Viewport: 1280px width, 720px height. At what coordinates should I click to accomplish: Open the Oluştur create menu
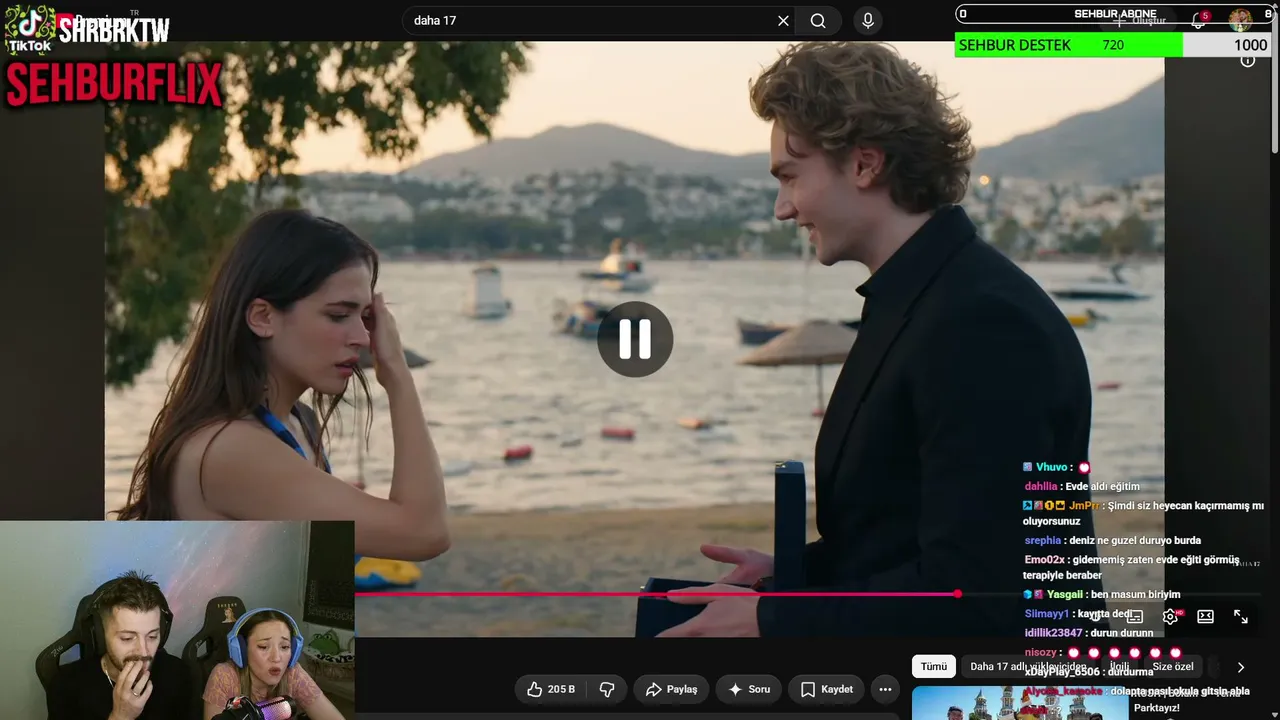click(1140, 20)
